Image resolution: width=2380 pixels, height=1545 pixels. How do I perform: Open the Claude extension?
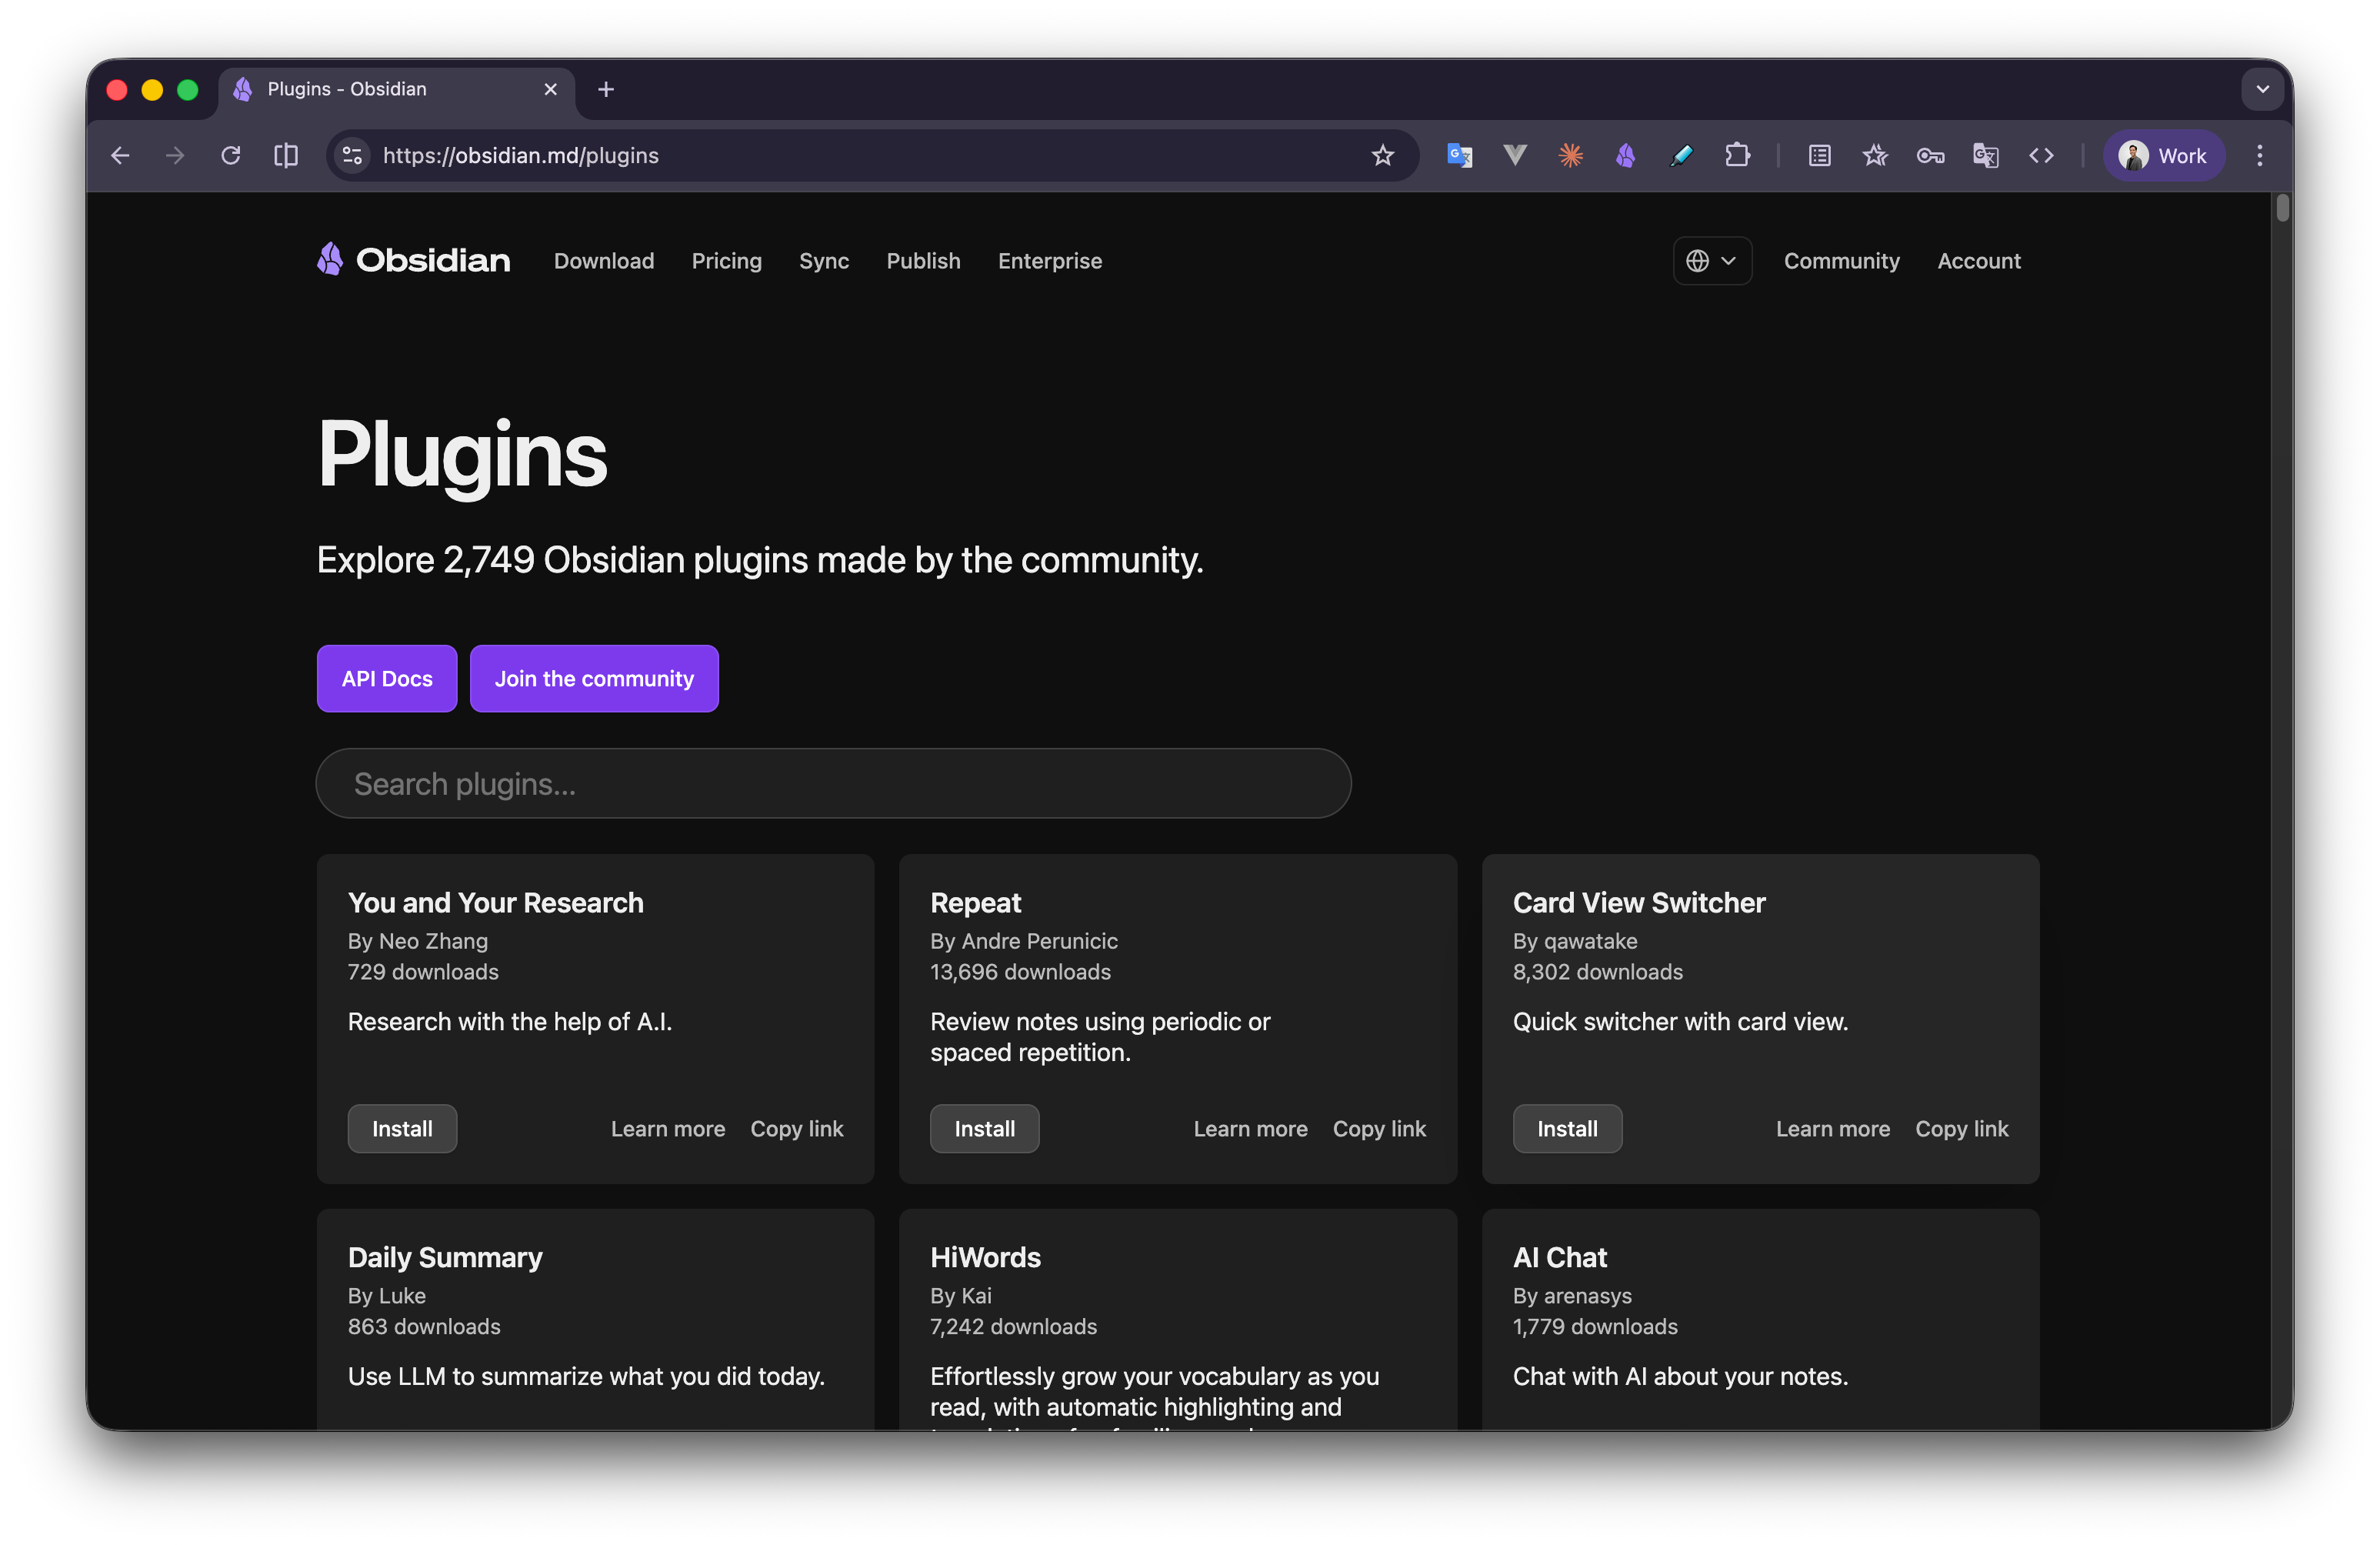coord(1570,155)
